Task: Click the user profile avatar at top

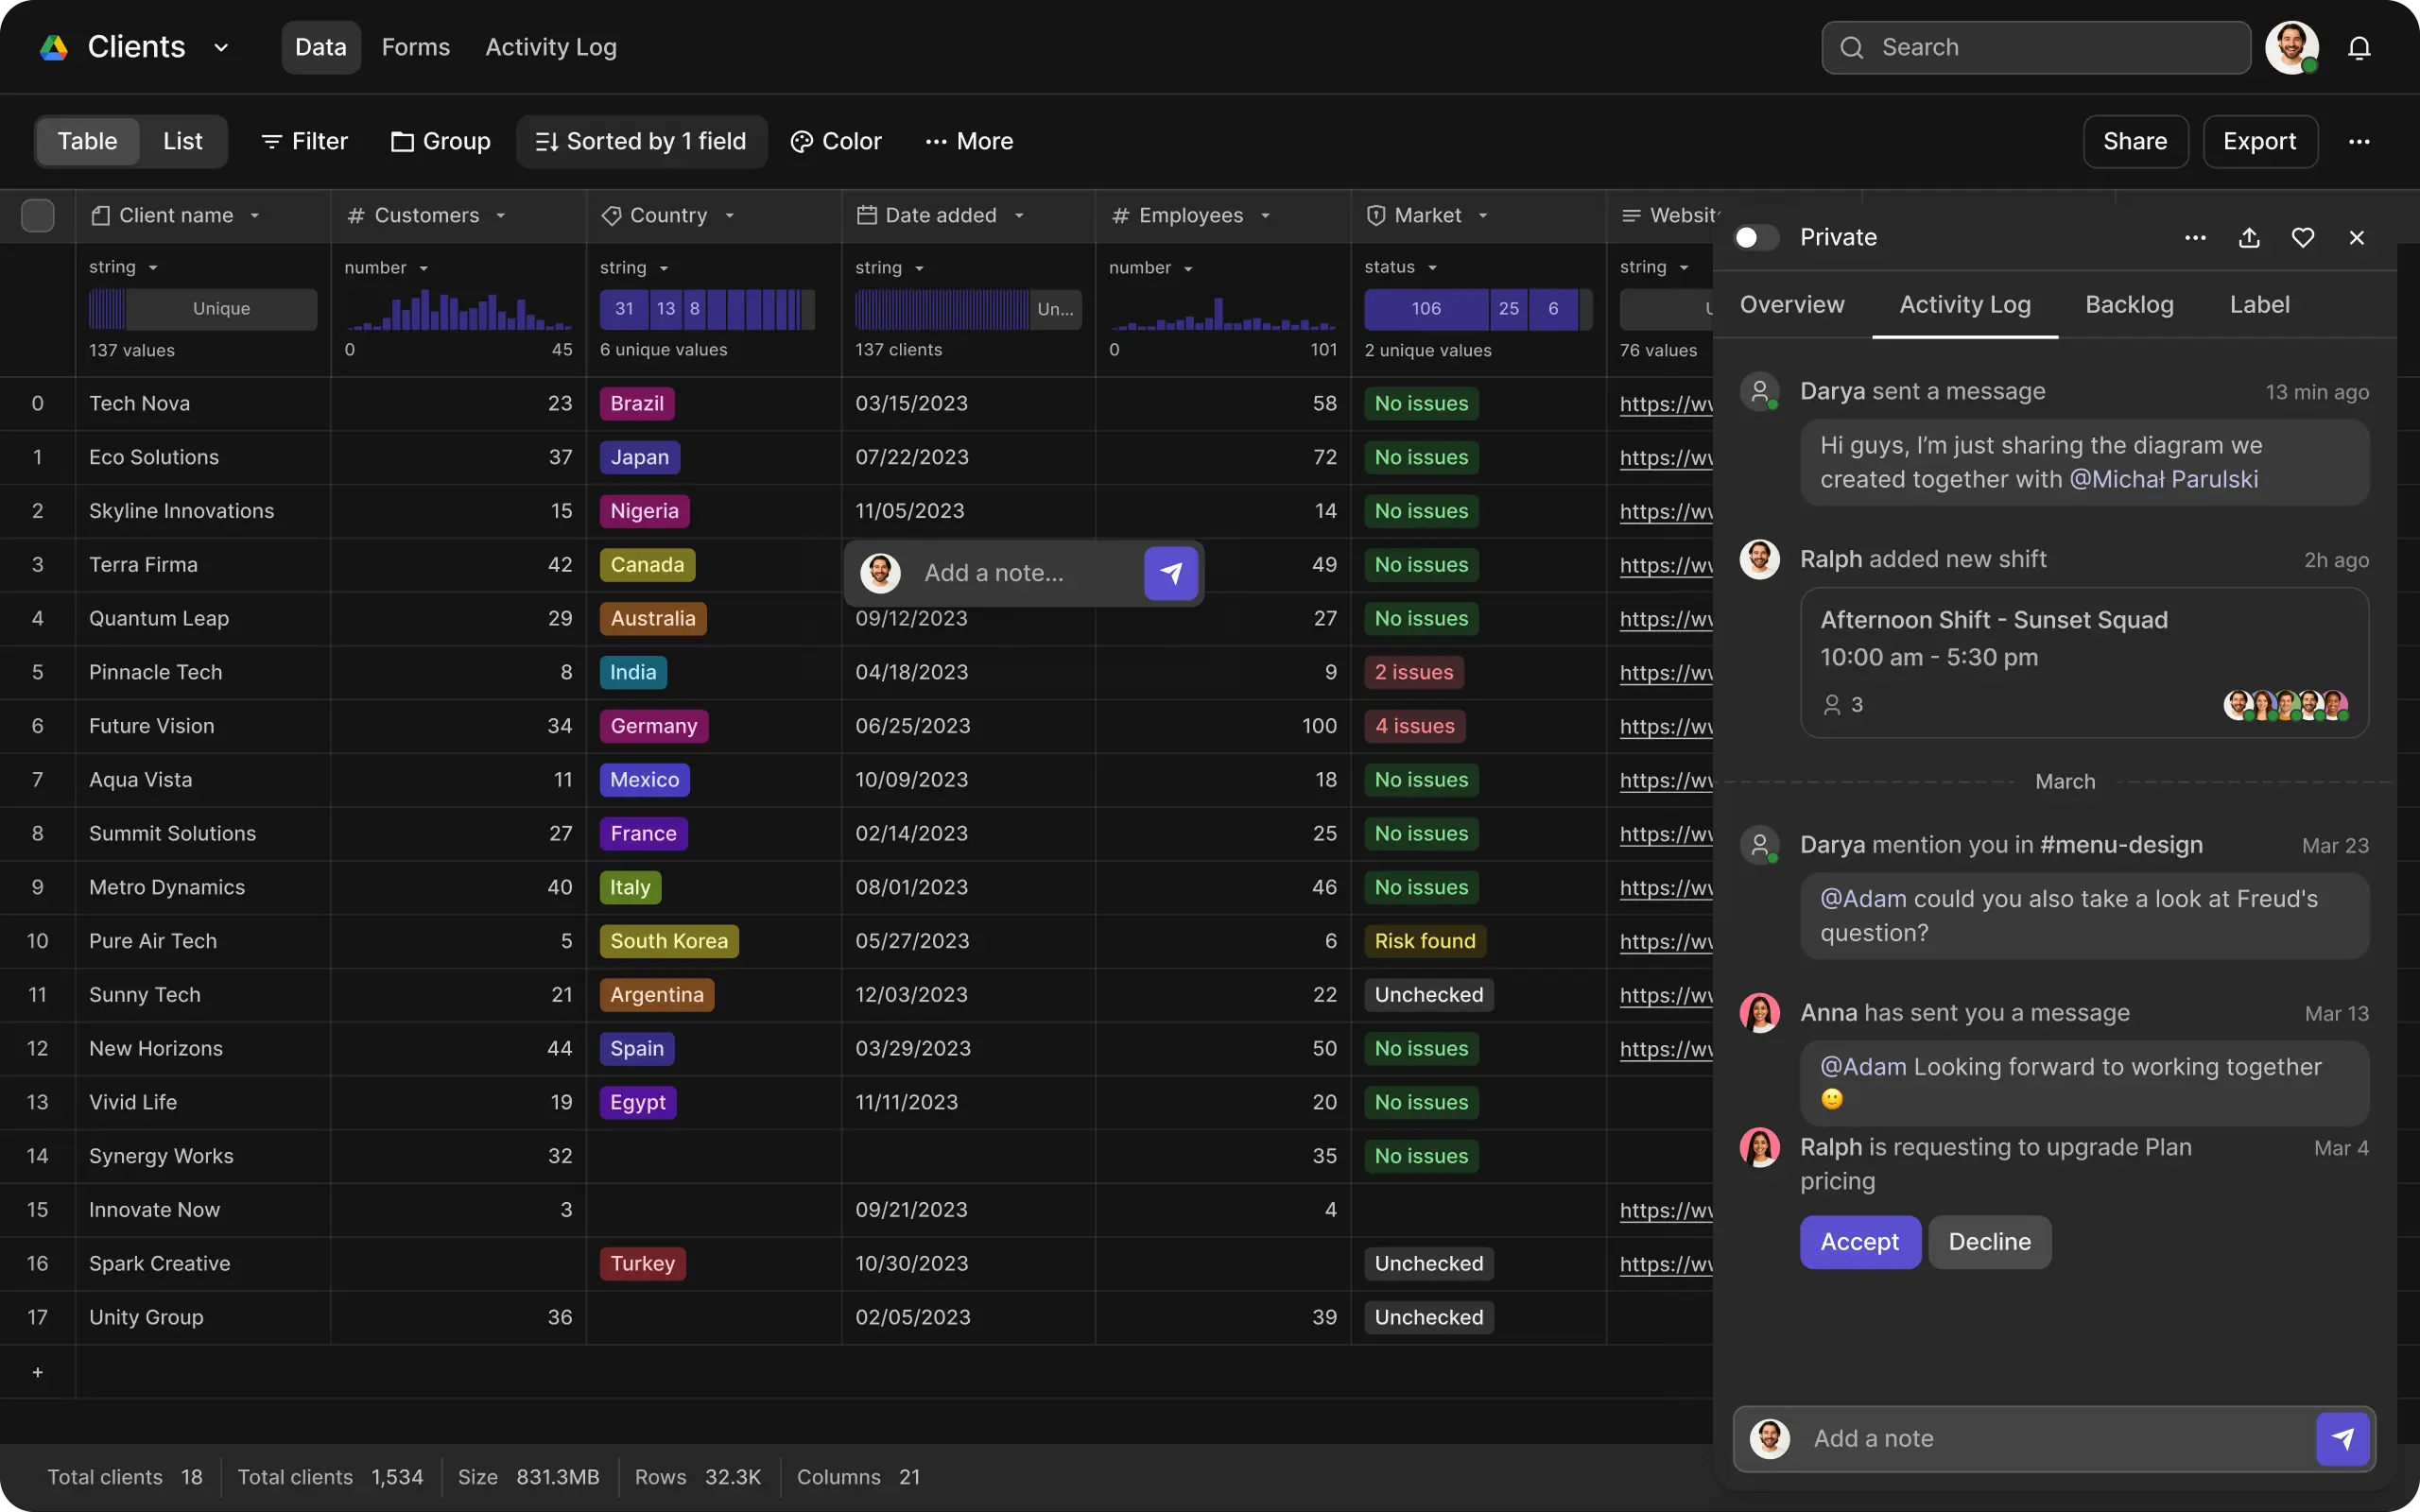Action: click(2291, 48)
